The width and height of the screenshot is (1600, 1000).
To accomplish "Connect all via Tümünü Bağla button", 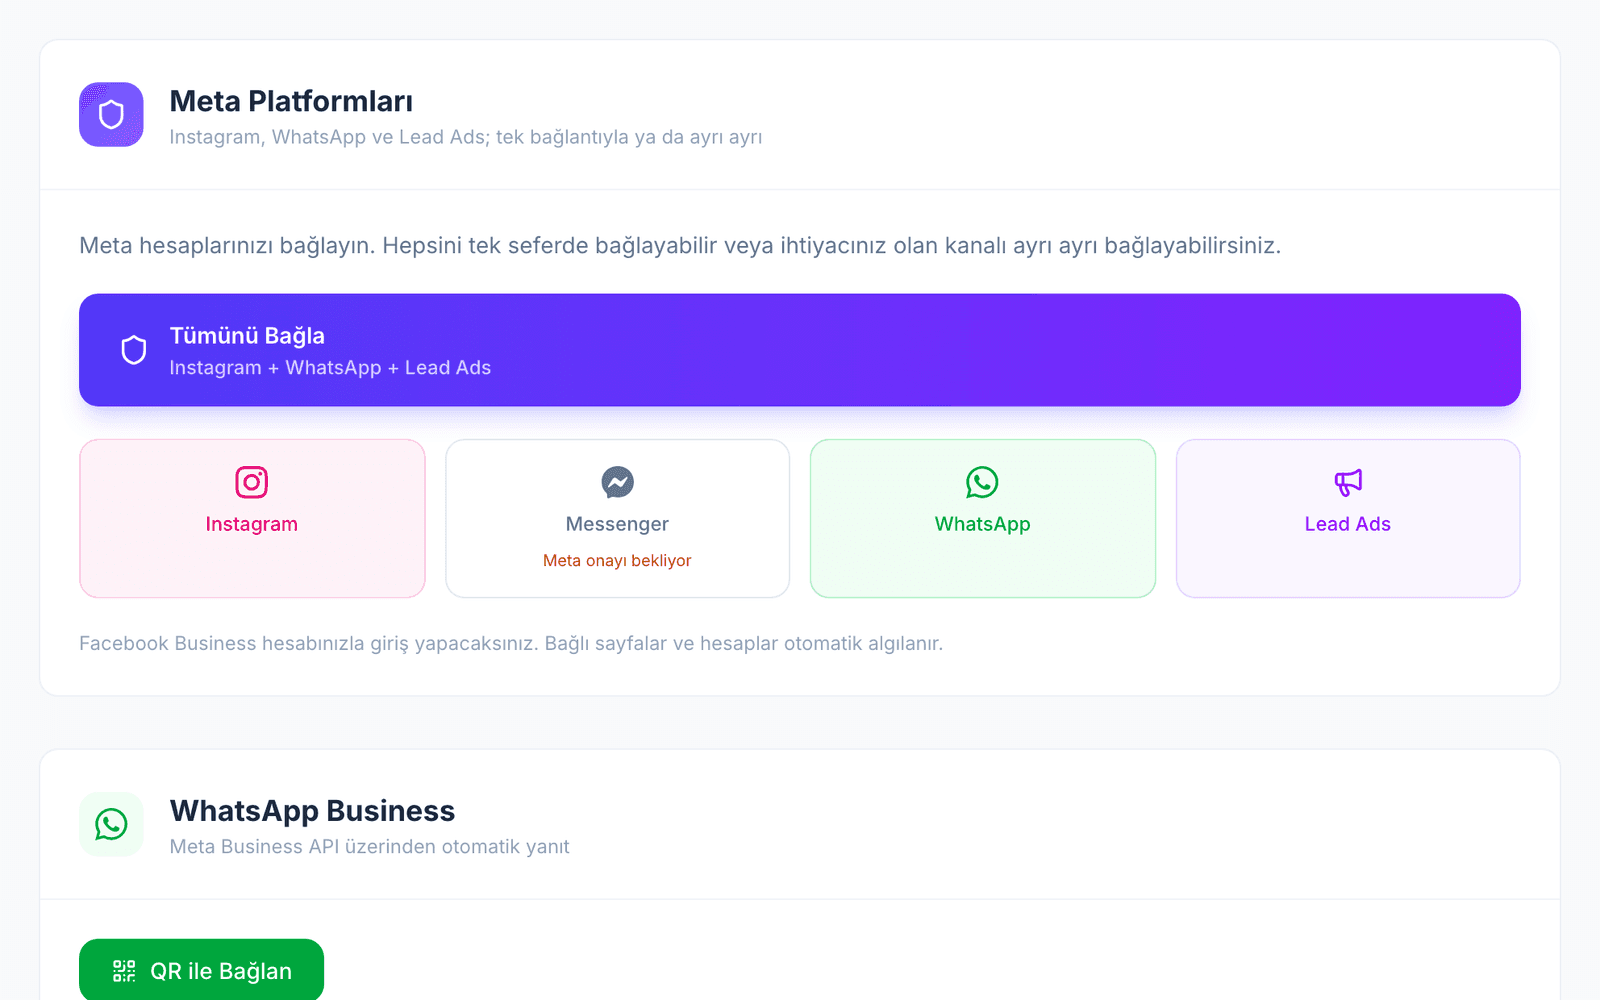I will (800, 350).
